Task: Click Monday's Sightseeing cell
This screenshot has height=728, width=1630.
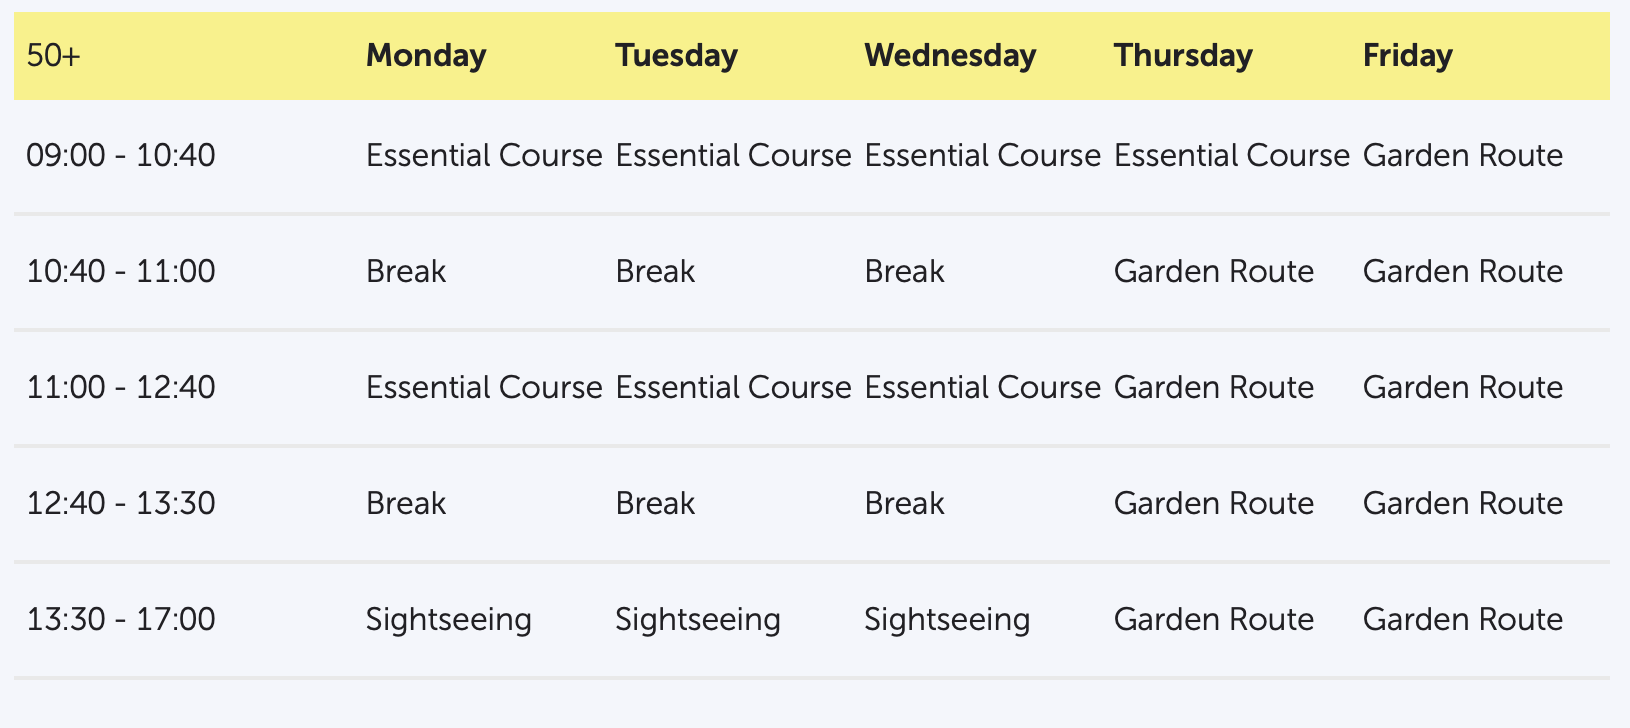Action: coord(448,619)
